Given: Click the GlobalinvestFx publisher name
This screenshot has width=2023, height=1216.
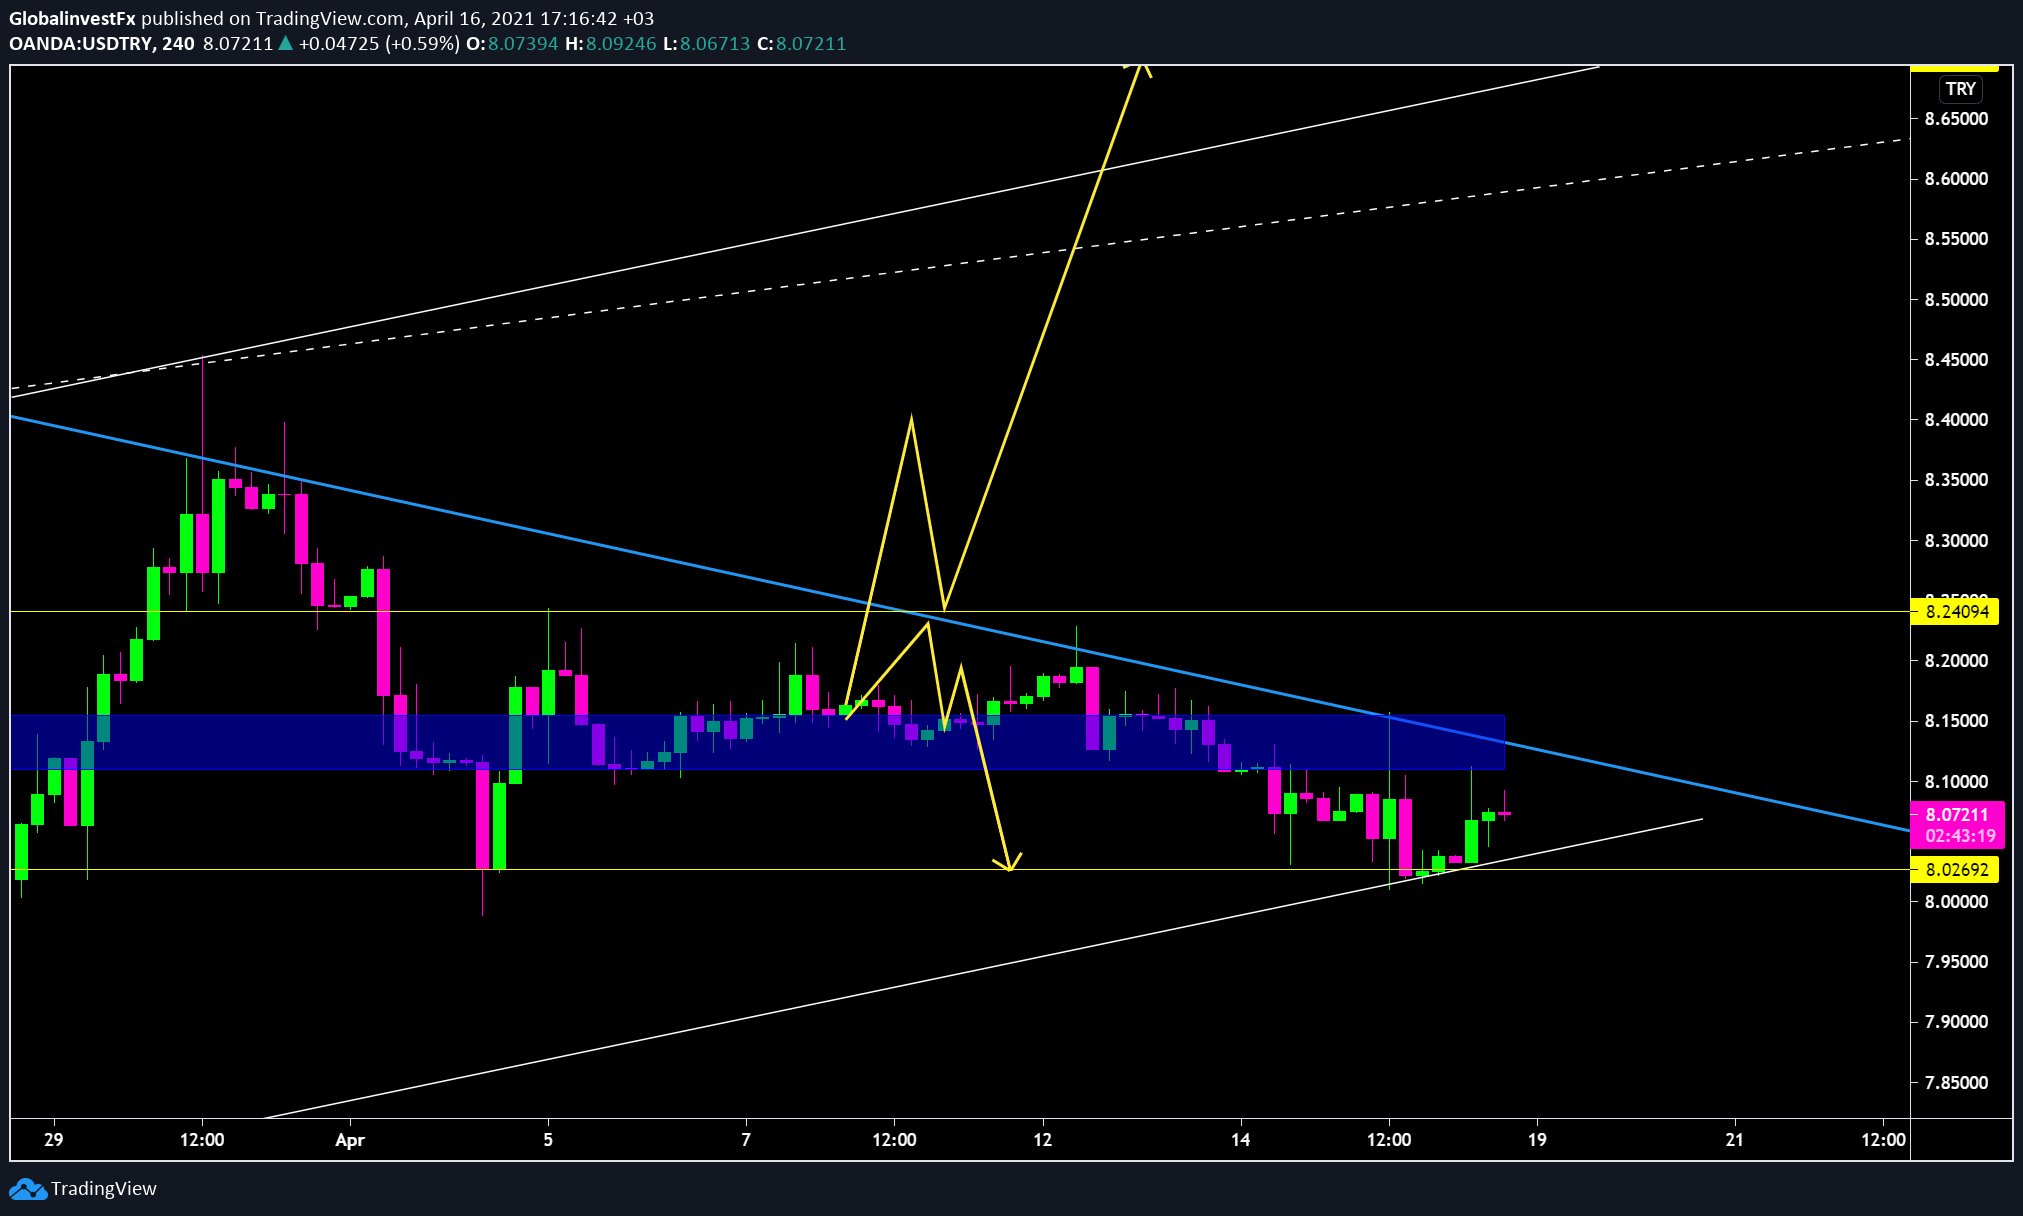Looking at the screenshot, I should pyautogui.click(x=72, y=18).
